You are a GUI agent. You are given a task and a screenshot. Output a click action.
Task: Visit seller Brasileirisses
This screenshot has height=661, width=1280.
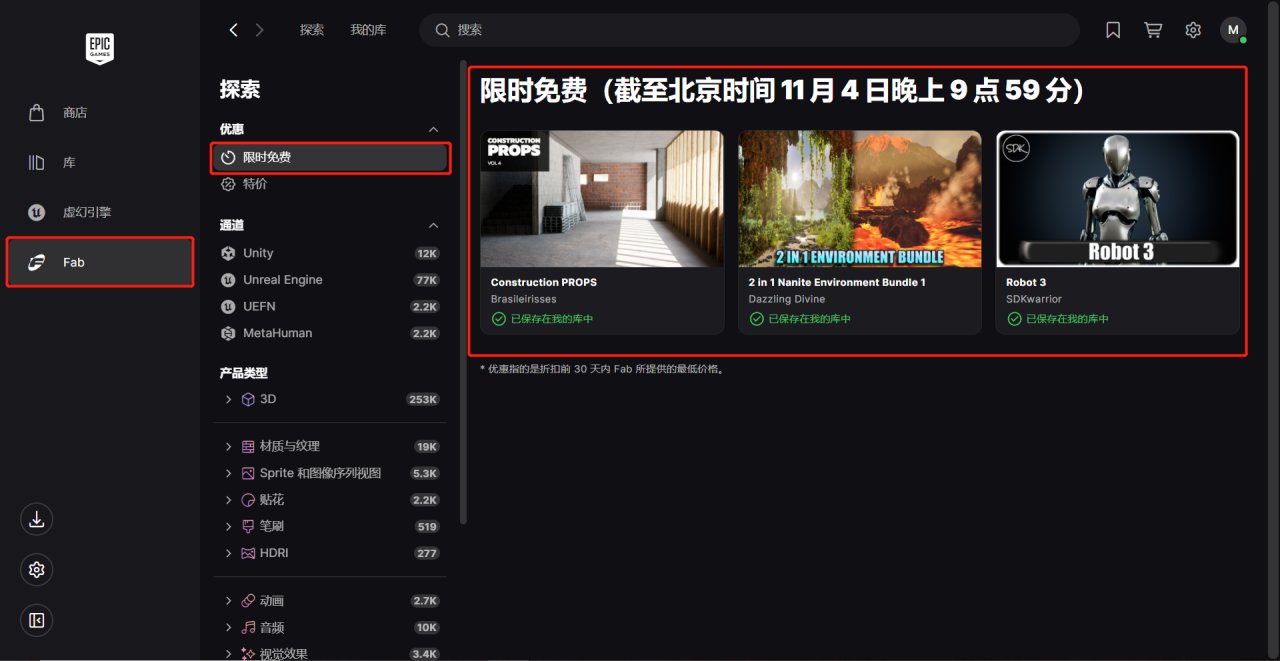tap(523, 299)
